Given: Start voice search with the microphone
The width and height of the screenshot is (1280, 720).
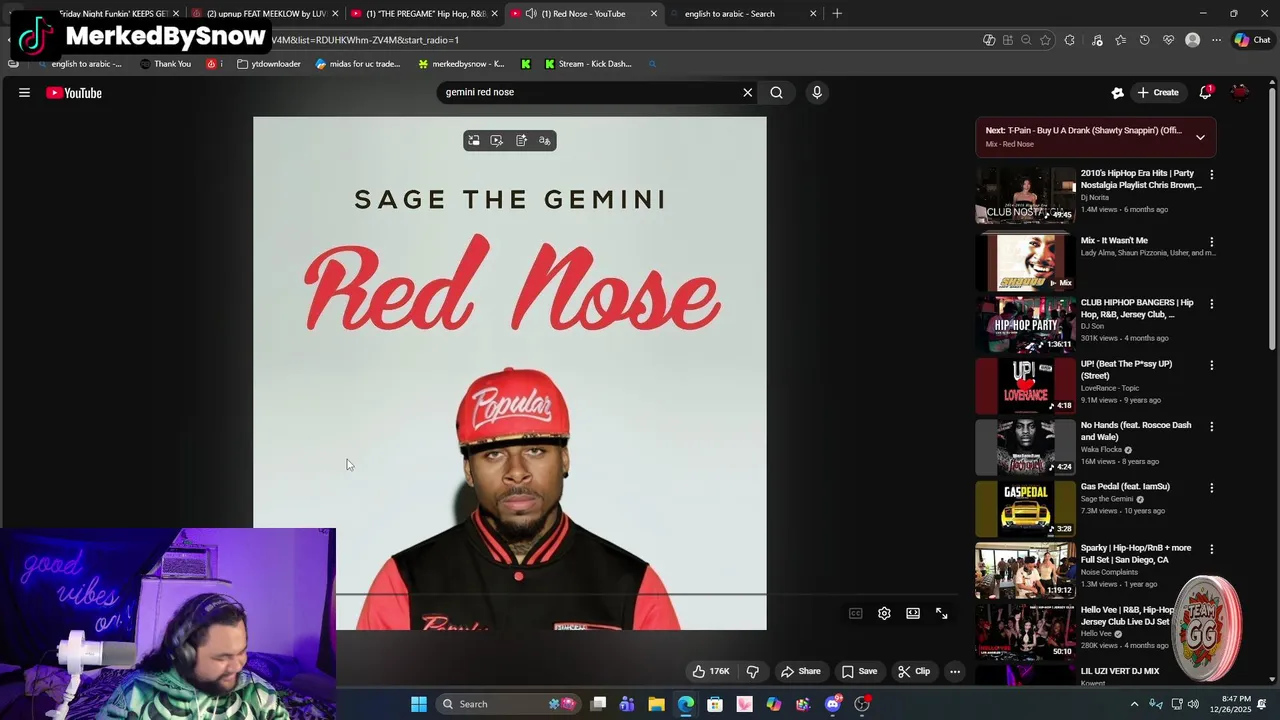Looking at the screenshot, I should point(817,92).
